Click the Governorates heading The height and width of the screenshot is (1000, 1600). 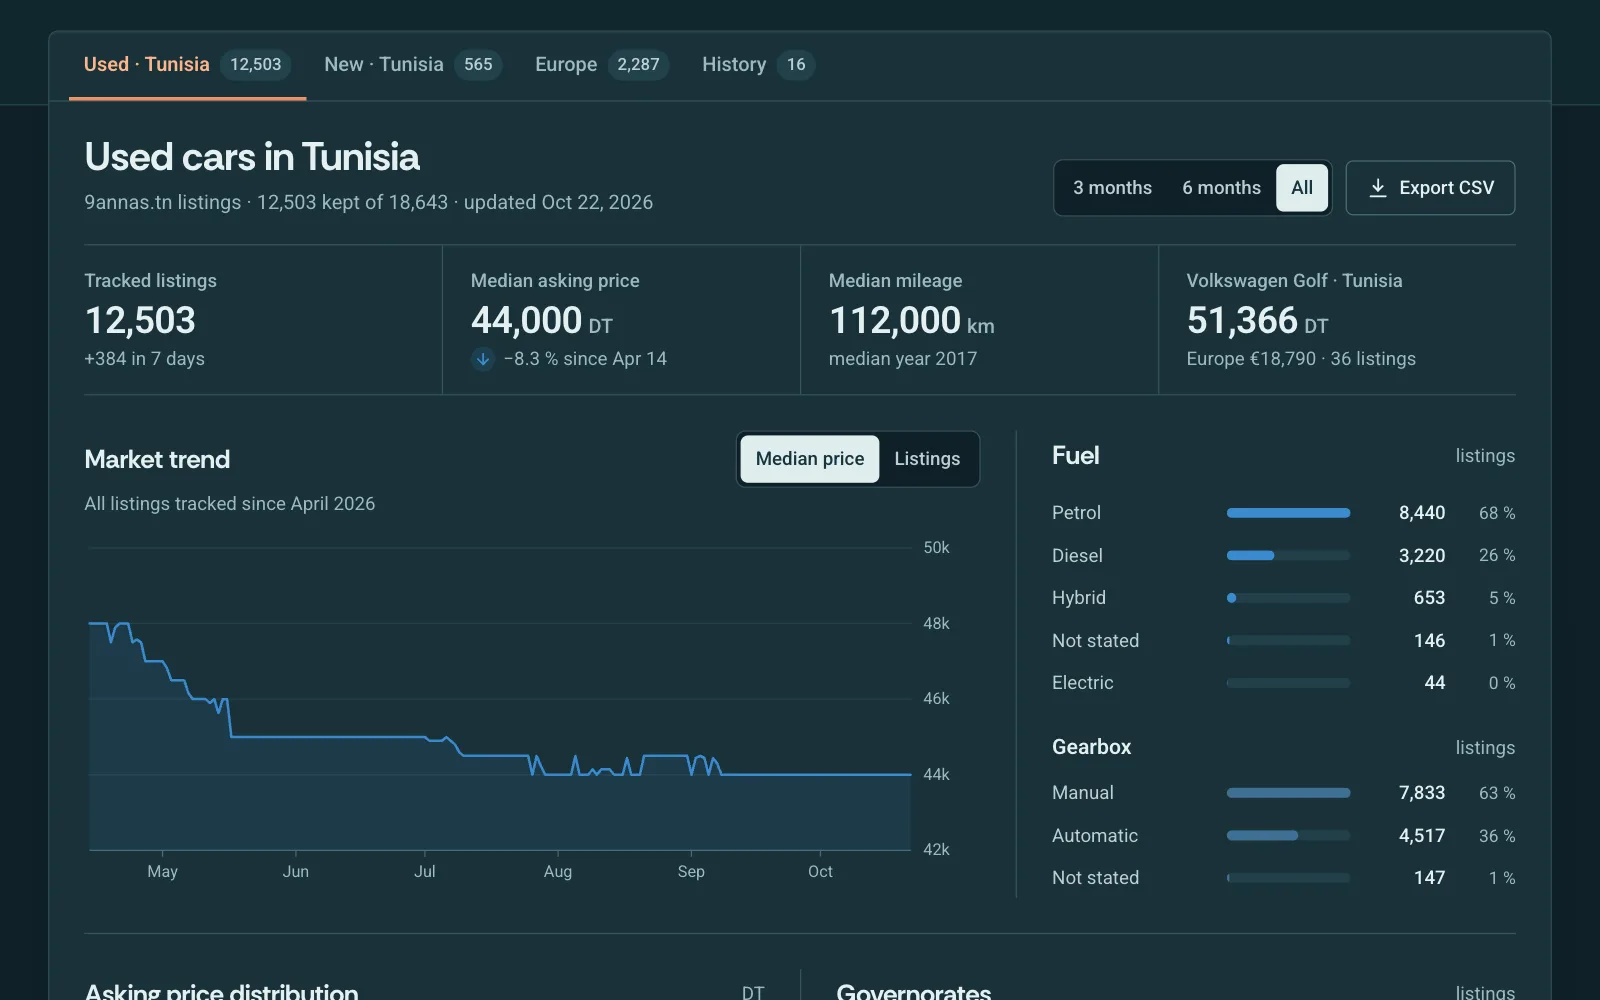click(x=913, y=991)
